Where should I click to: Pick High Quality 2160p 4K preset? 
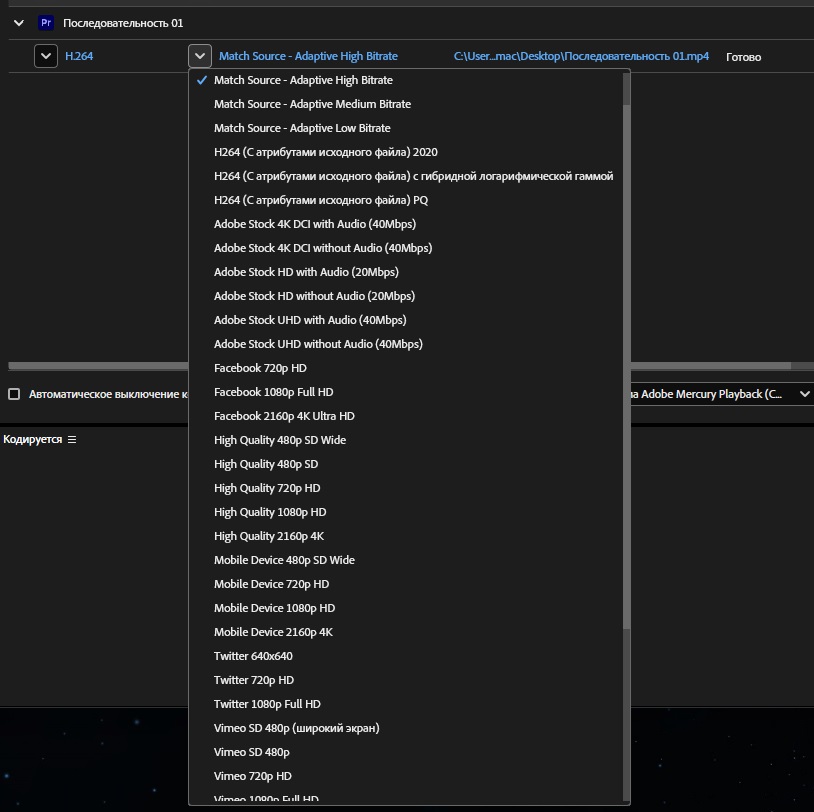tap(269, 536)
